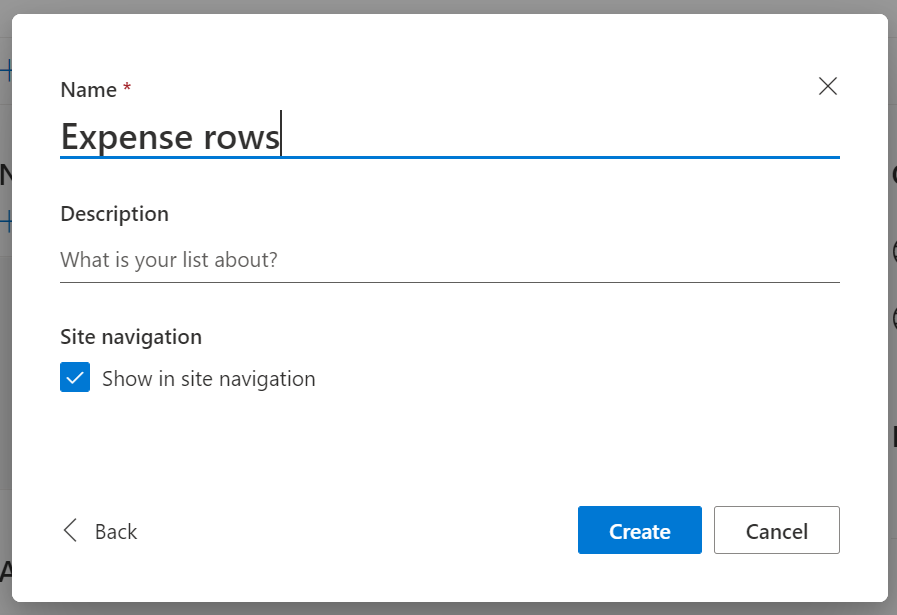This screenshot has width=897, height=615.
Task: Click the lower partially hidden plus icon at left edge
Action: click(x=6, y=221)
